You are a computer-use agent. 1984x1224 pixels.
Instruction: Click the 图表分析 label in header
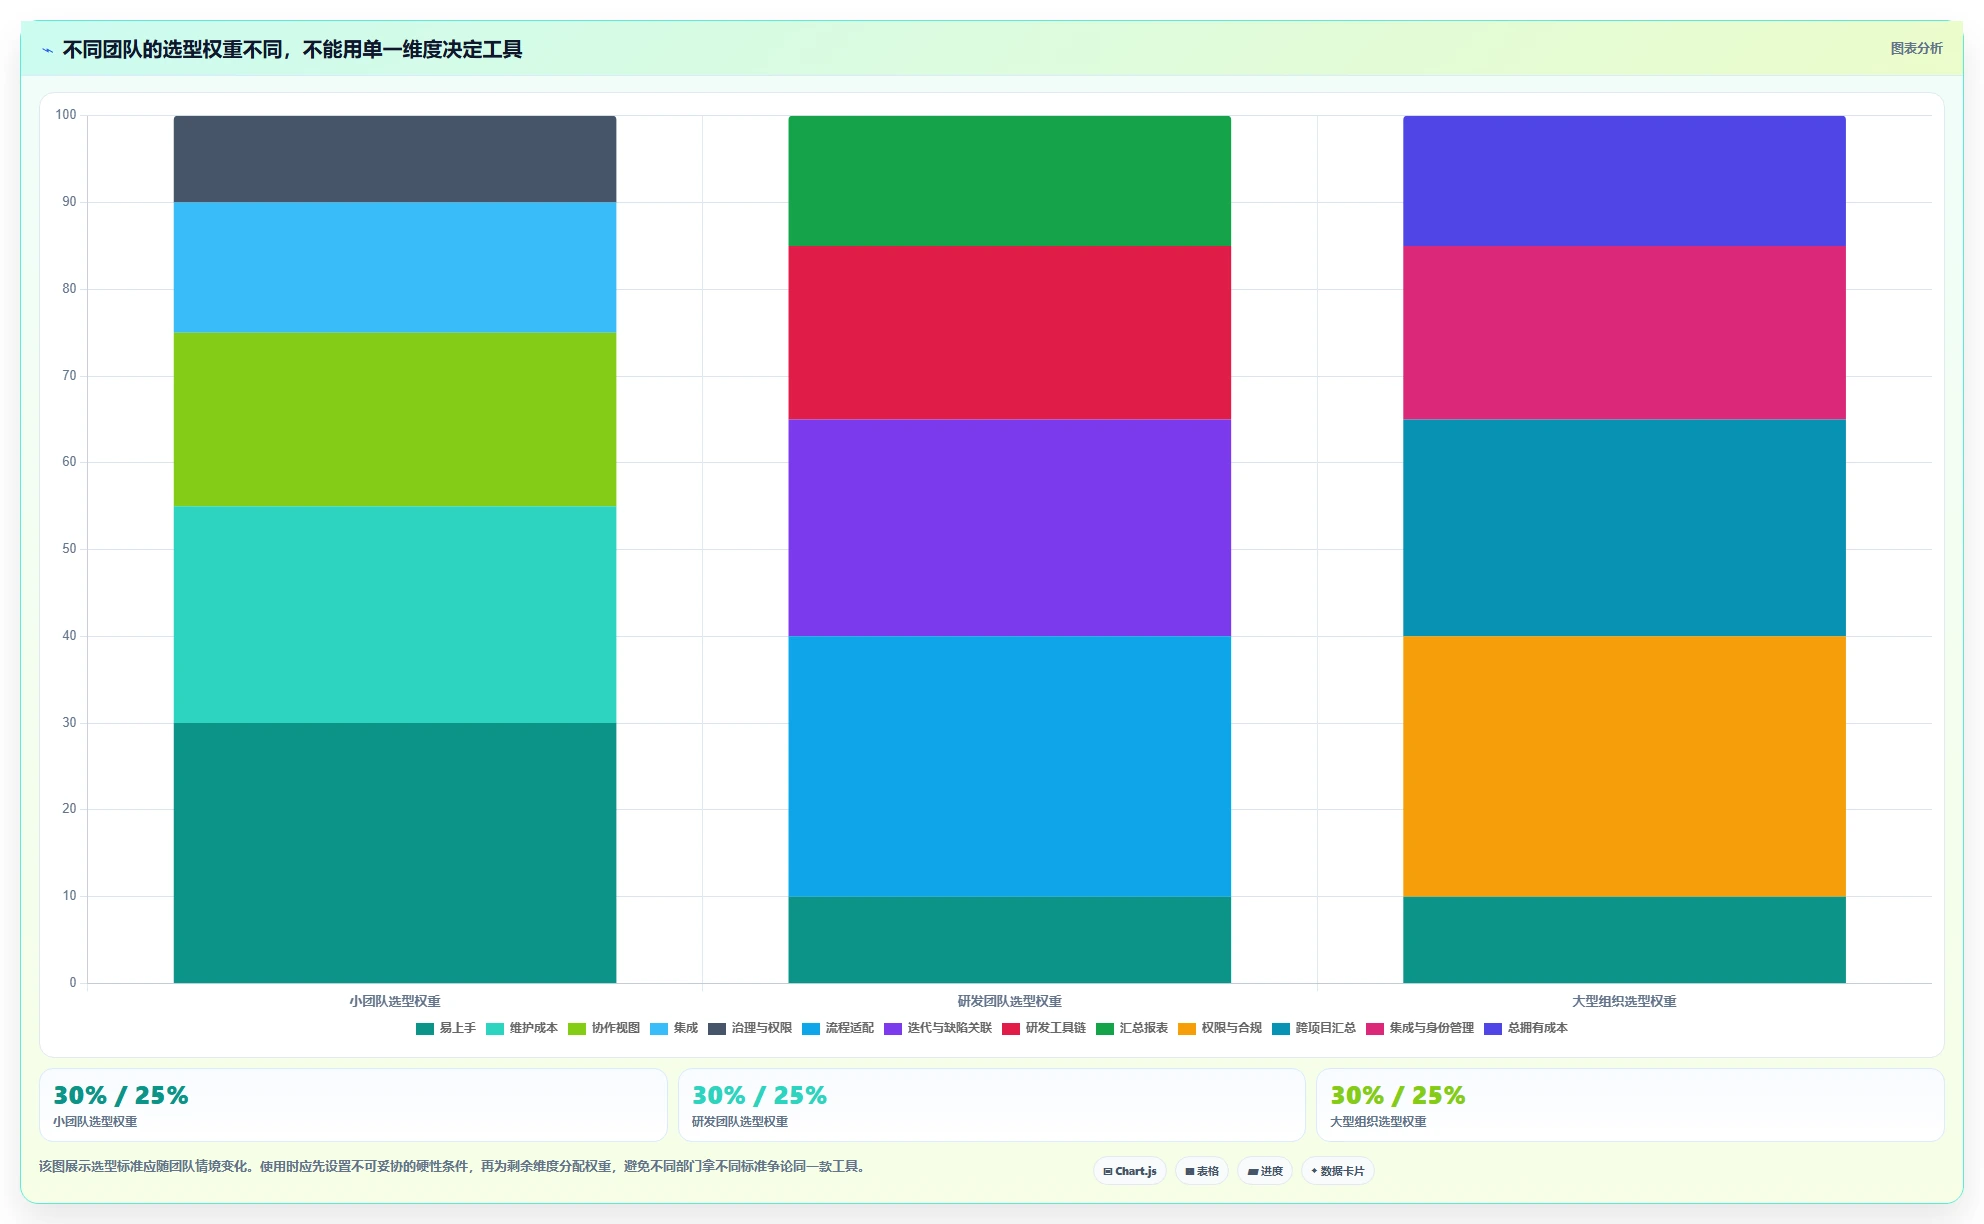coord(1916,48)
